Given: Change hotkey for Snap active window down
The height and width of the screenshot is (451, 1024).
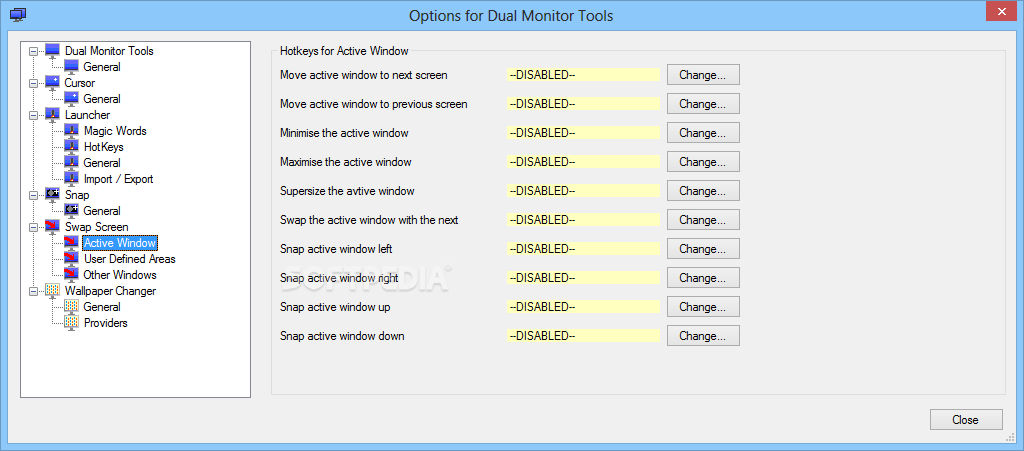Looking at the screenshot, I should pyautogui.click(x=703, y=336).
